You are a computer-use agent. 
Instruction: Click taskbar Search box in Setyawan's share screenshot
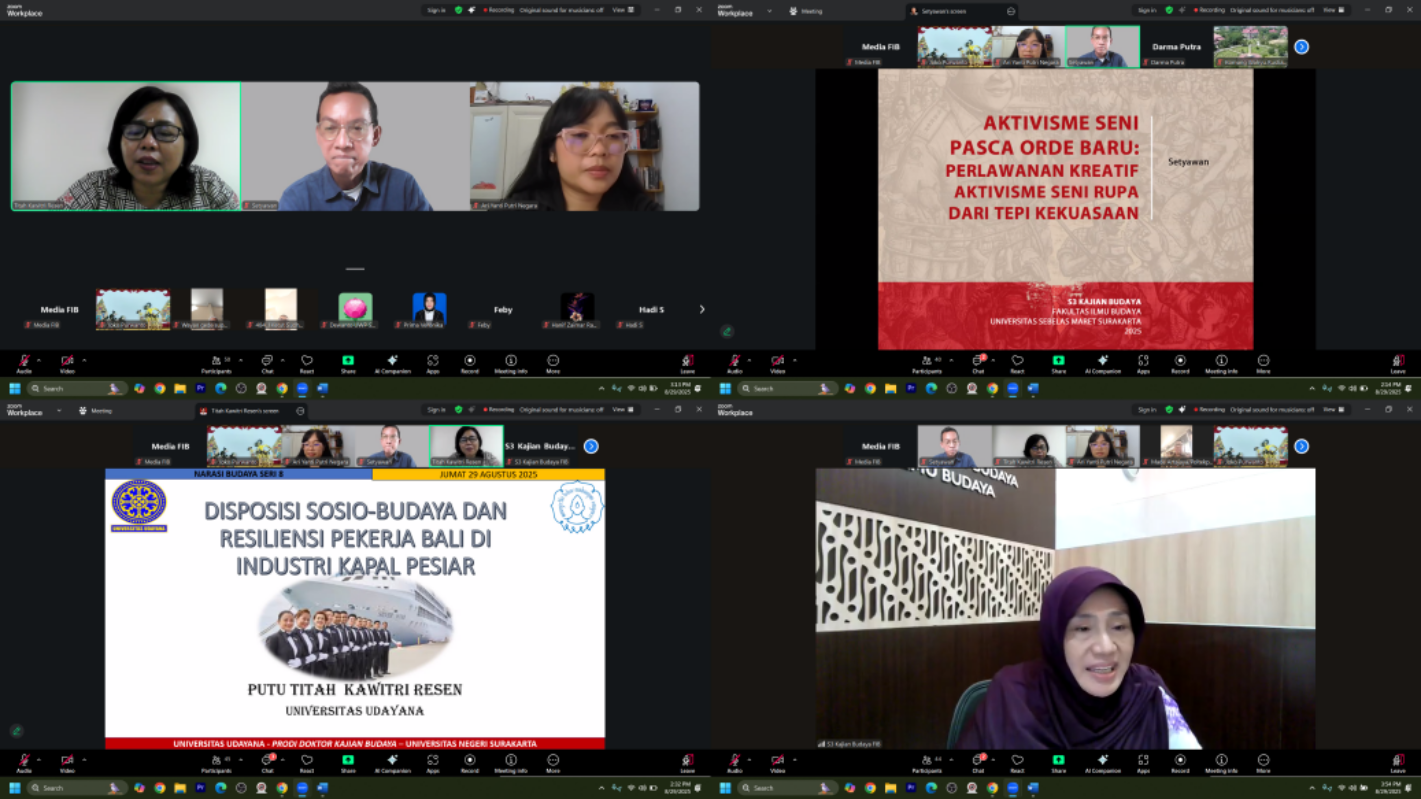click(x=788, y=389)
